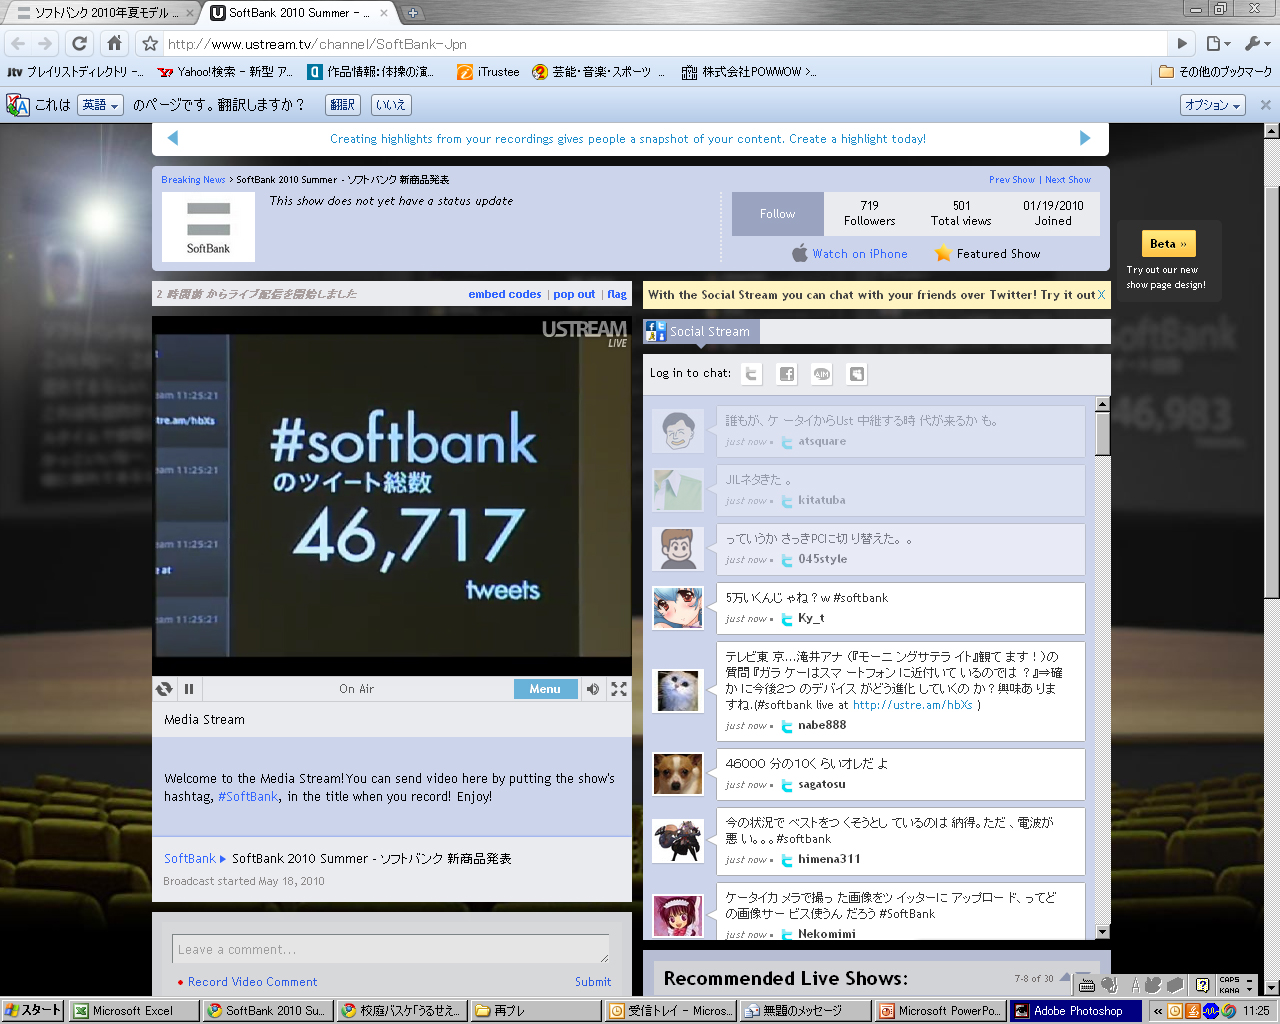Log in to chat with MySpace icon

pos(857,374)
